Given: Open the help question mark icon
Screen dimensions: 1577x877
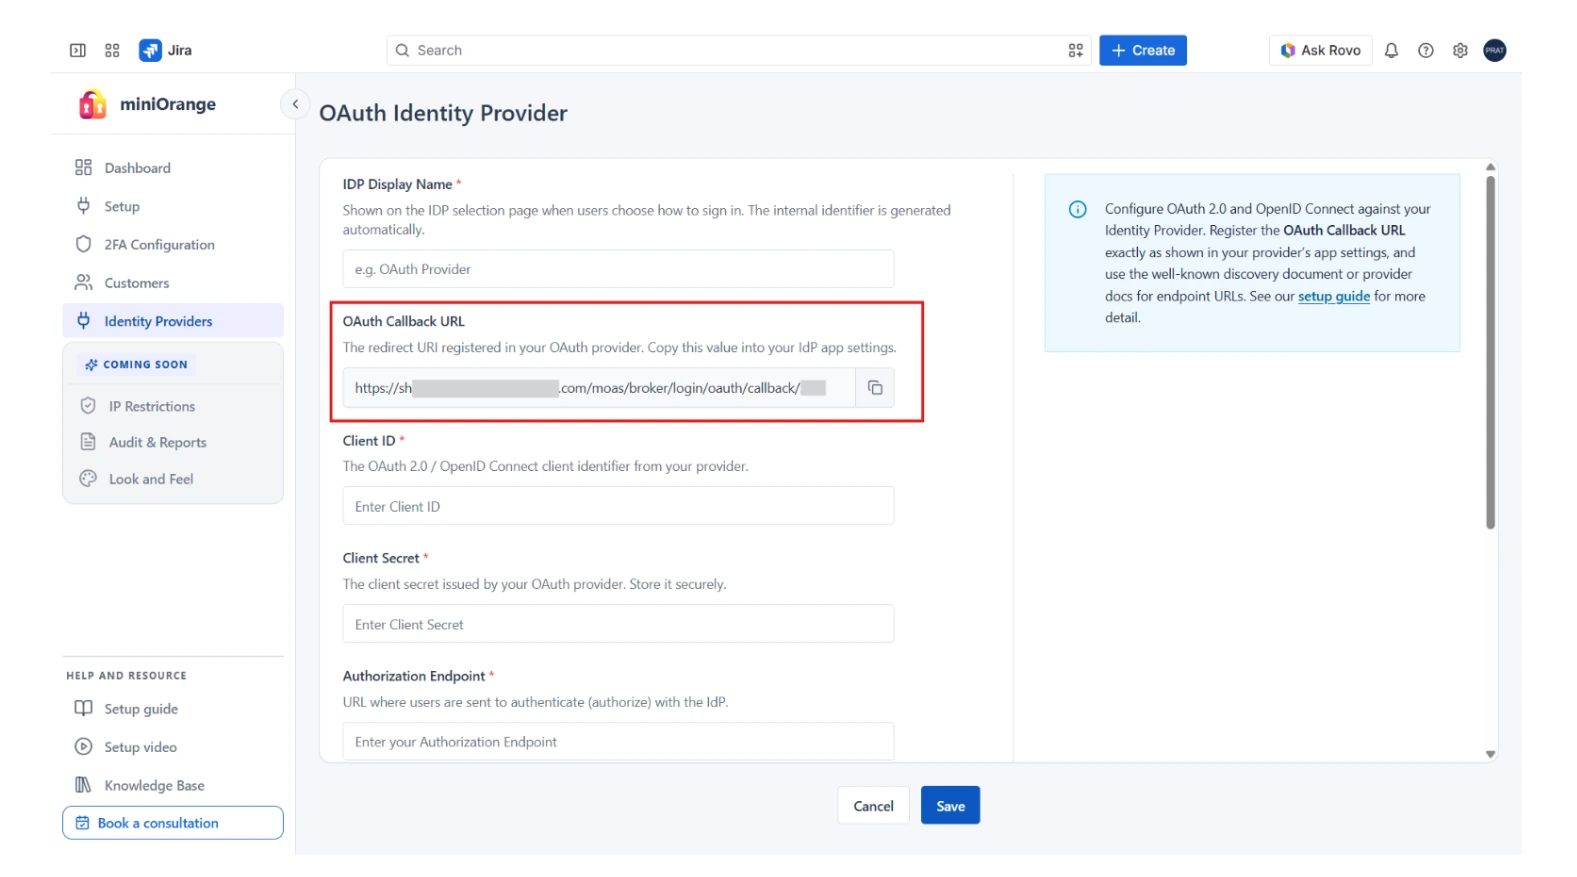Looking at the screenshot, I should click(1425, 50).
